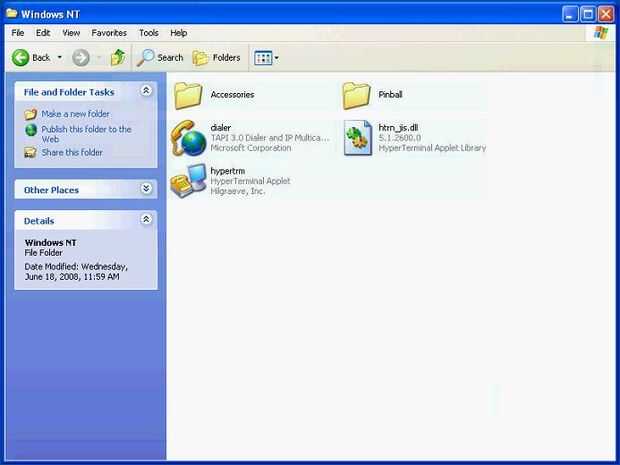The height and width of the screenshot is (465, 620).
Task: Toggle the Folders tree pane
Action: pos(216,58)
